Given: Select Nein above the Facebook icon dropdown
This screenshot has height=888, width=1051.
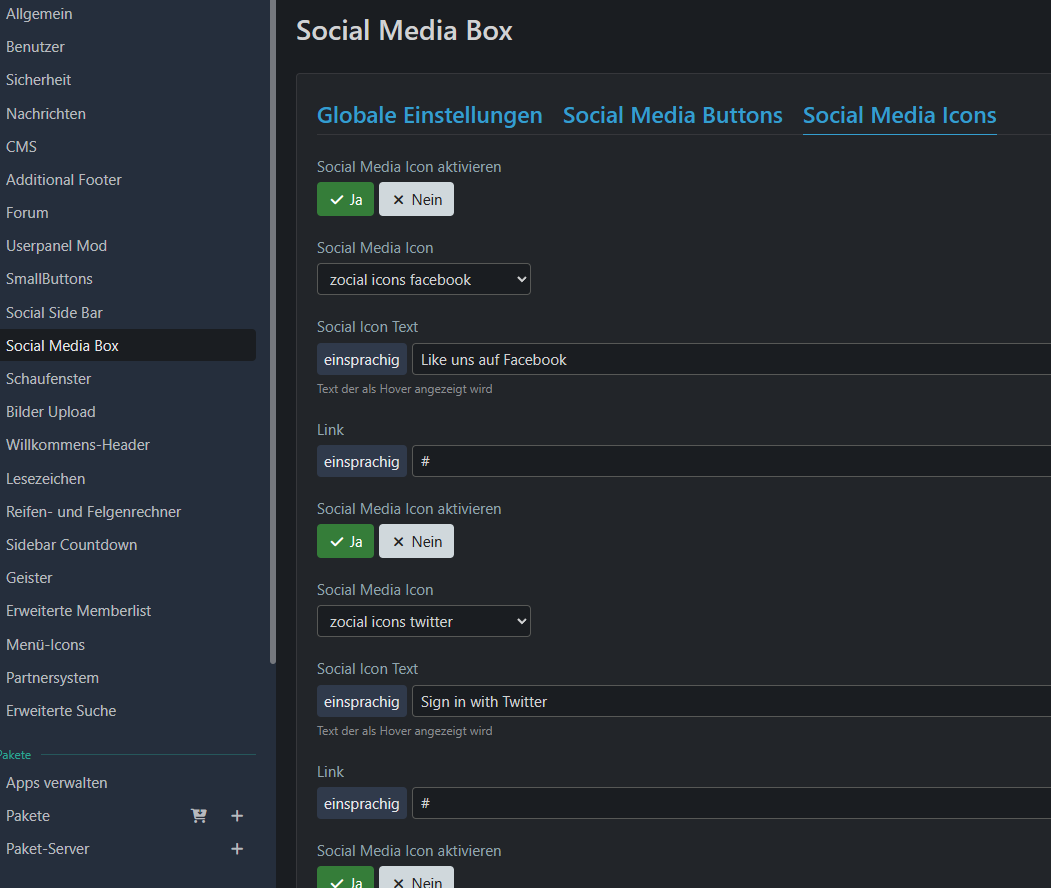Looking at the screenshot, I should [x=416, y=199].
